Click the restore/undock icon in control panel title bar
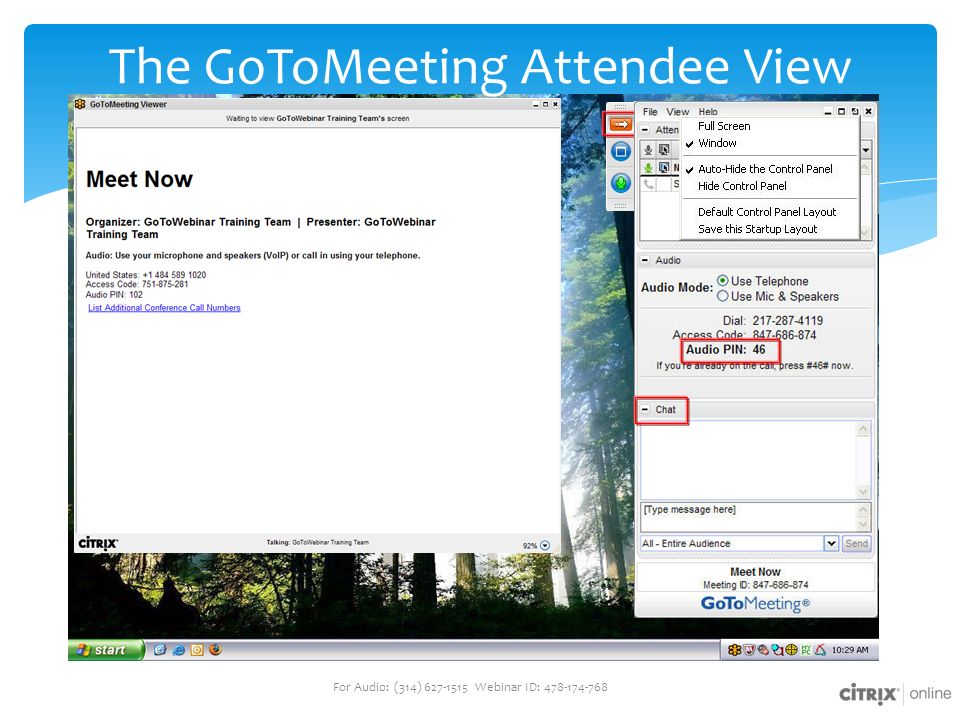 (x=855, y=111)
